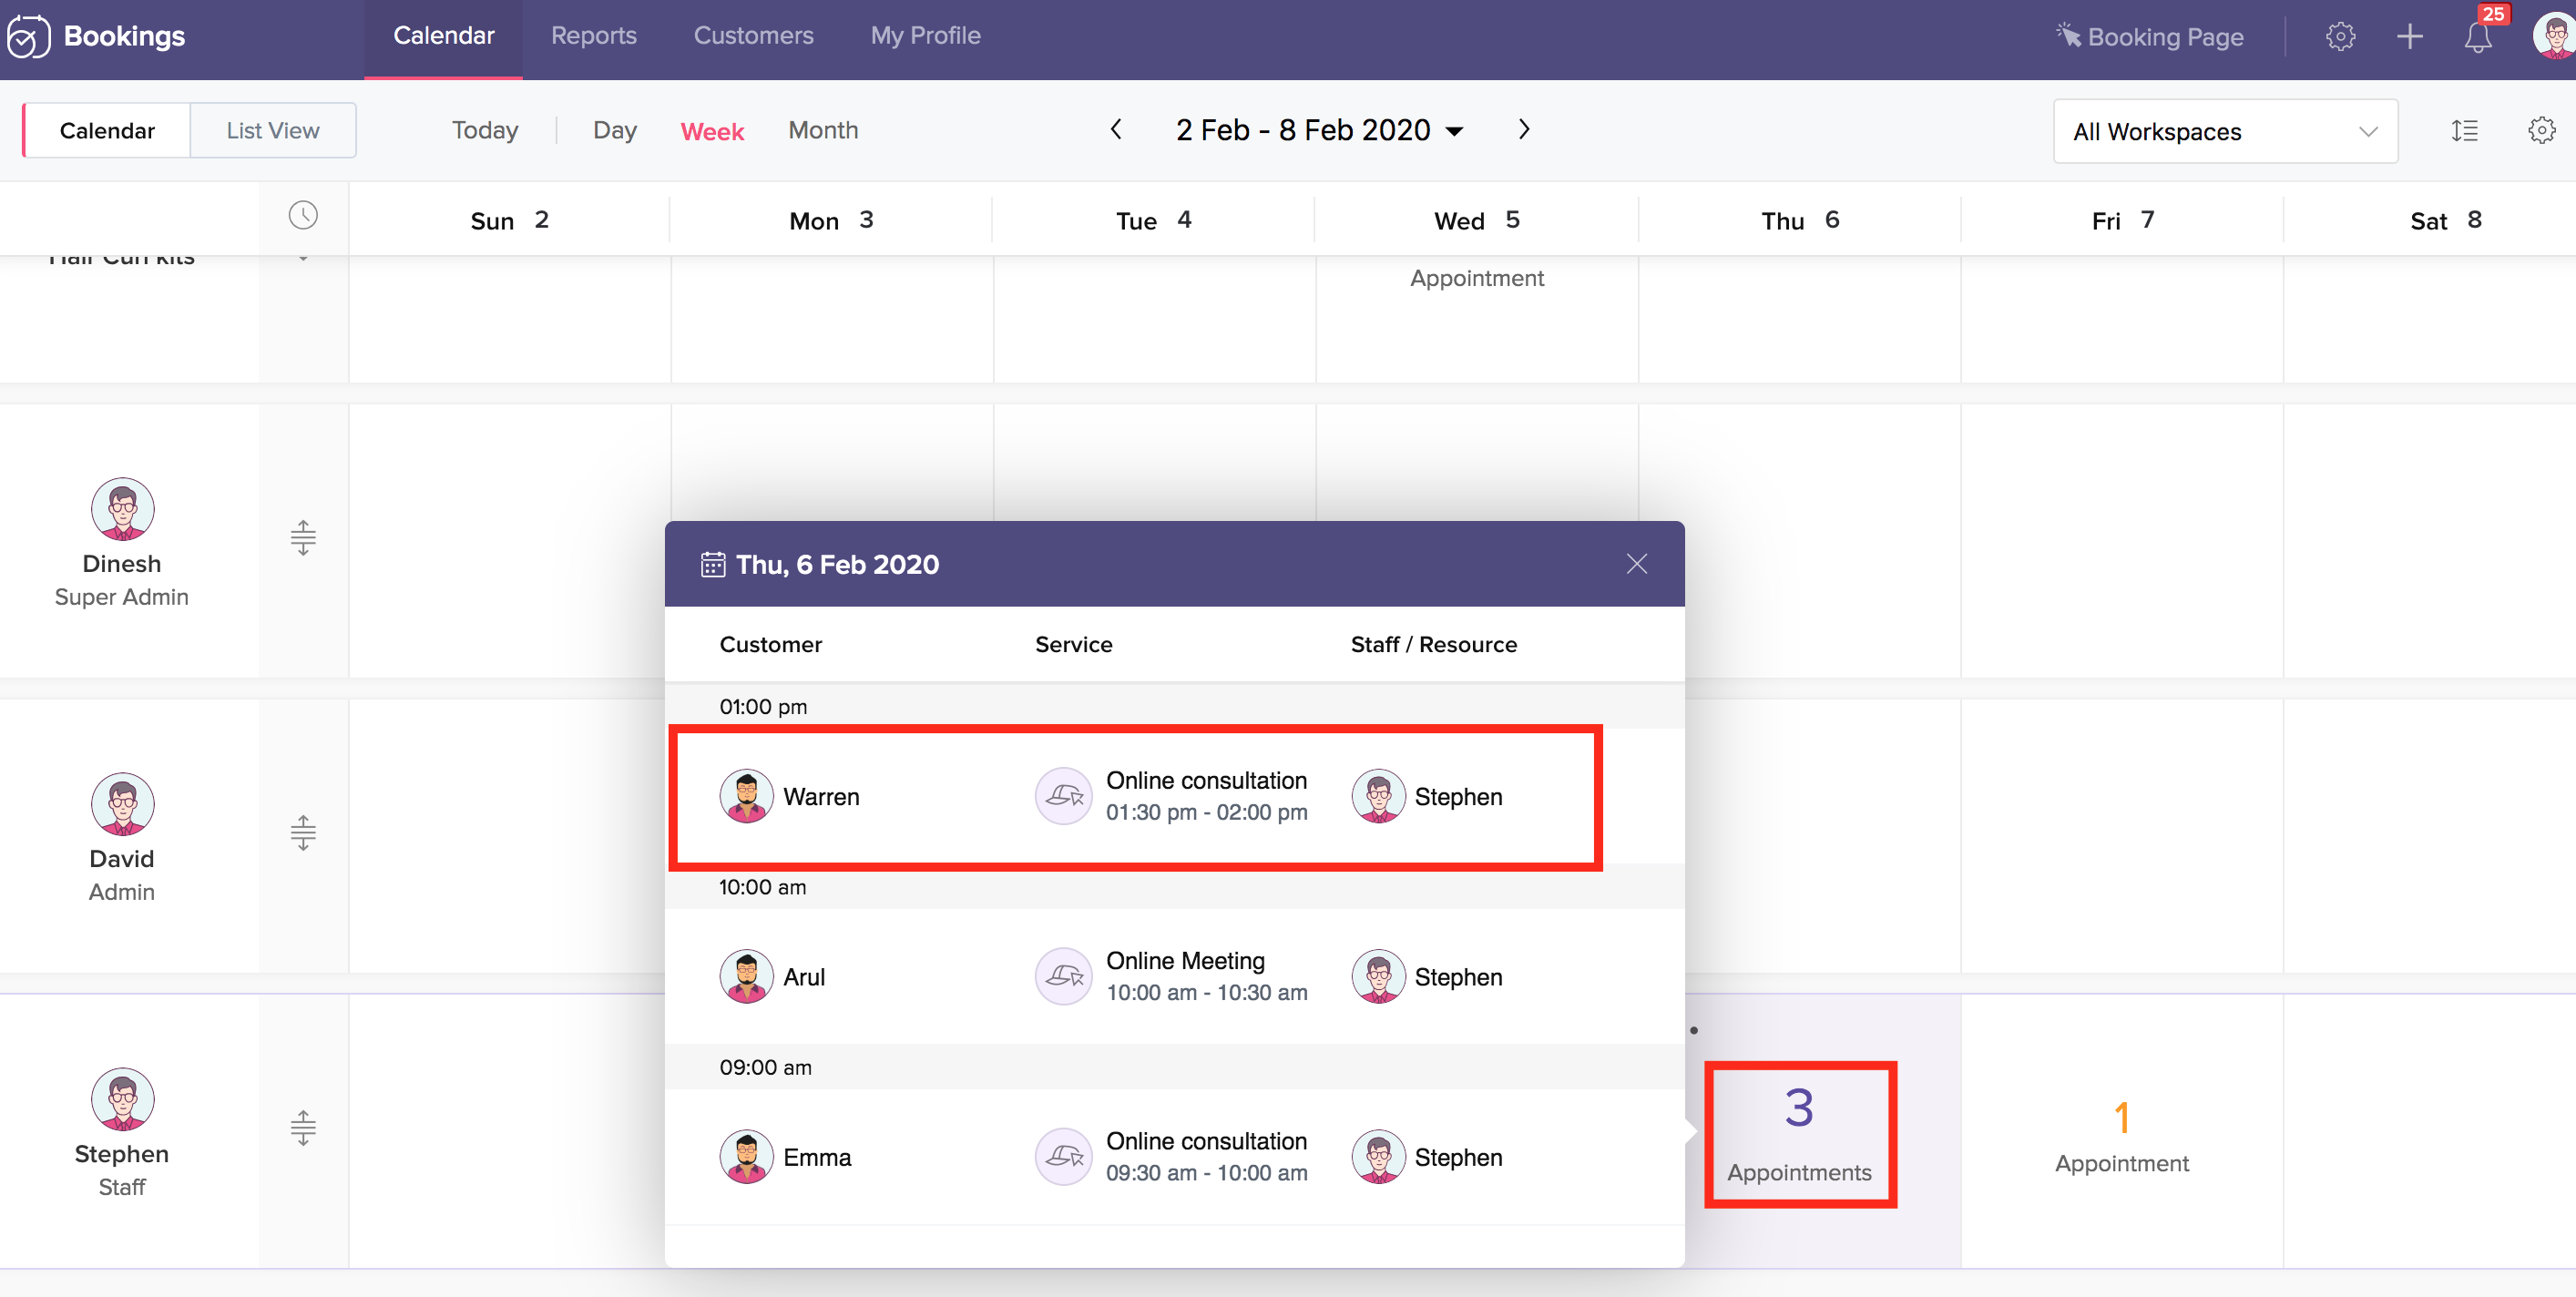Click the notifications bell icon
2576x1297 pixels.
coord(2477,38)
